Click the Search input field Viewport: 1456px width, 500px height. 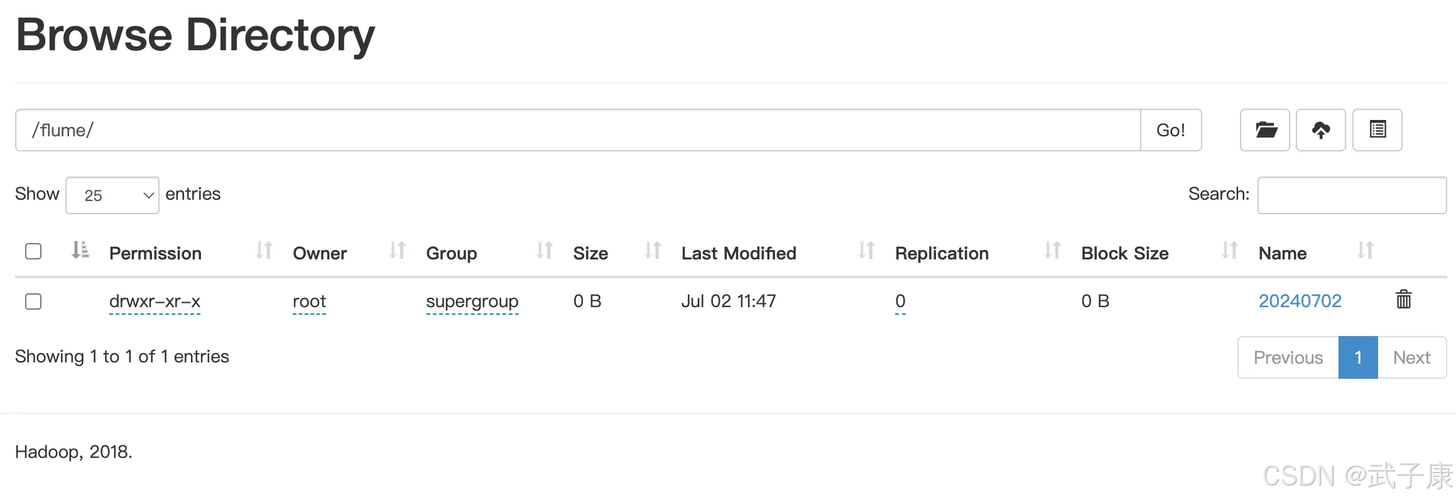(x=1351, y=195)
